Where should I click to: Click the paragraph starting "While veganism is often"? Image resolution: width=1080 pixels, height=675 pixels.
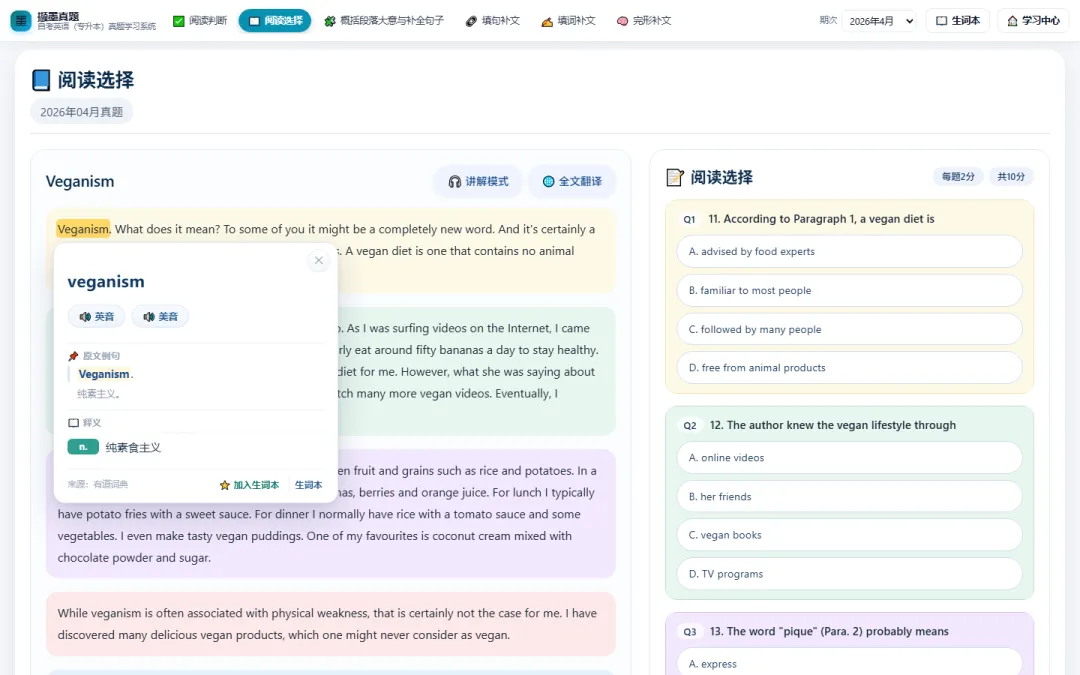coord(331,624)
